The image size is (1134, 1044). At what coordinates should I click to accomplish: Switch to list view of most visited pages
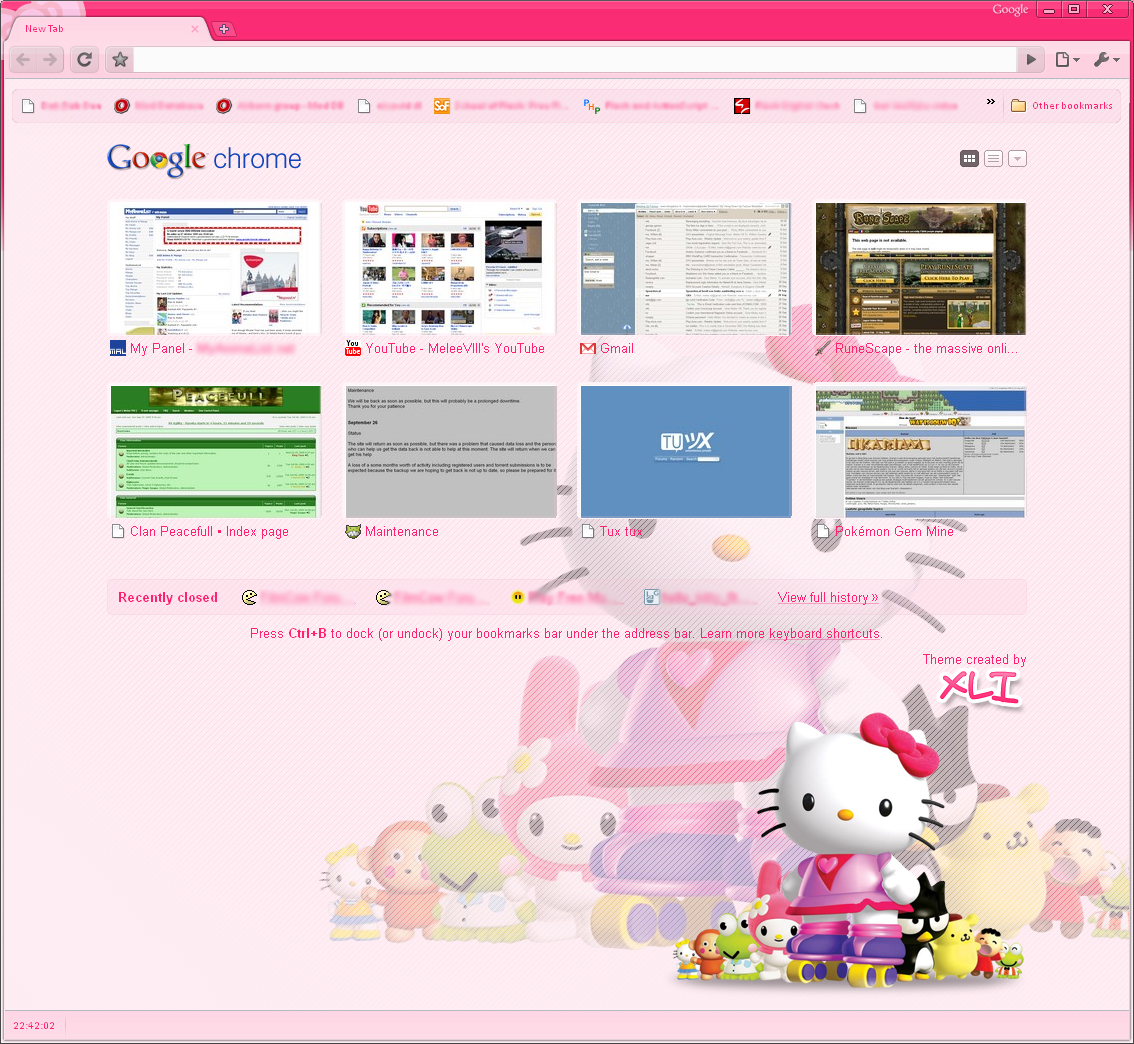click(x=993, y=158)
